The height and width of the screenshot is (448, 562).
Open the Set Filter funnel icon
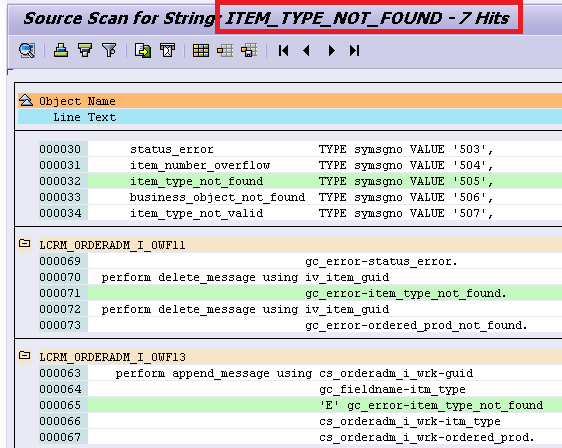point(109,51)
